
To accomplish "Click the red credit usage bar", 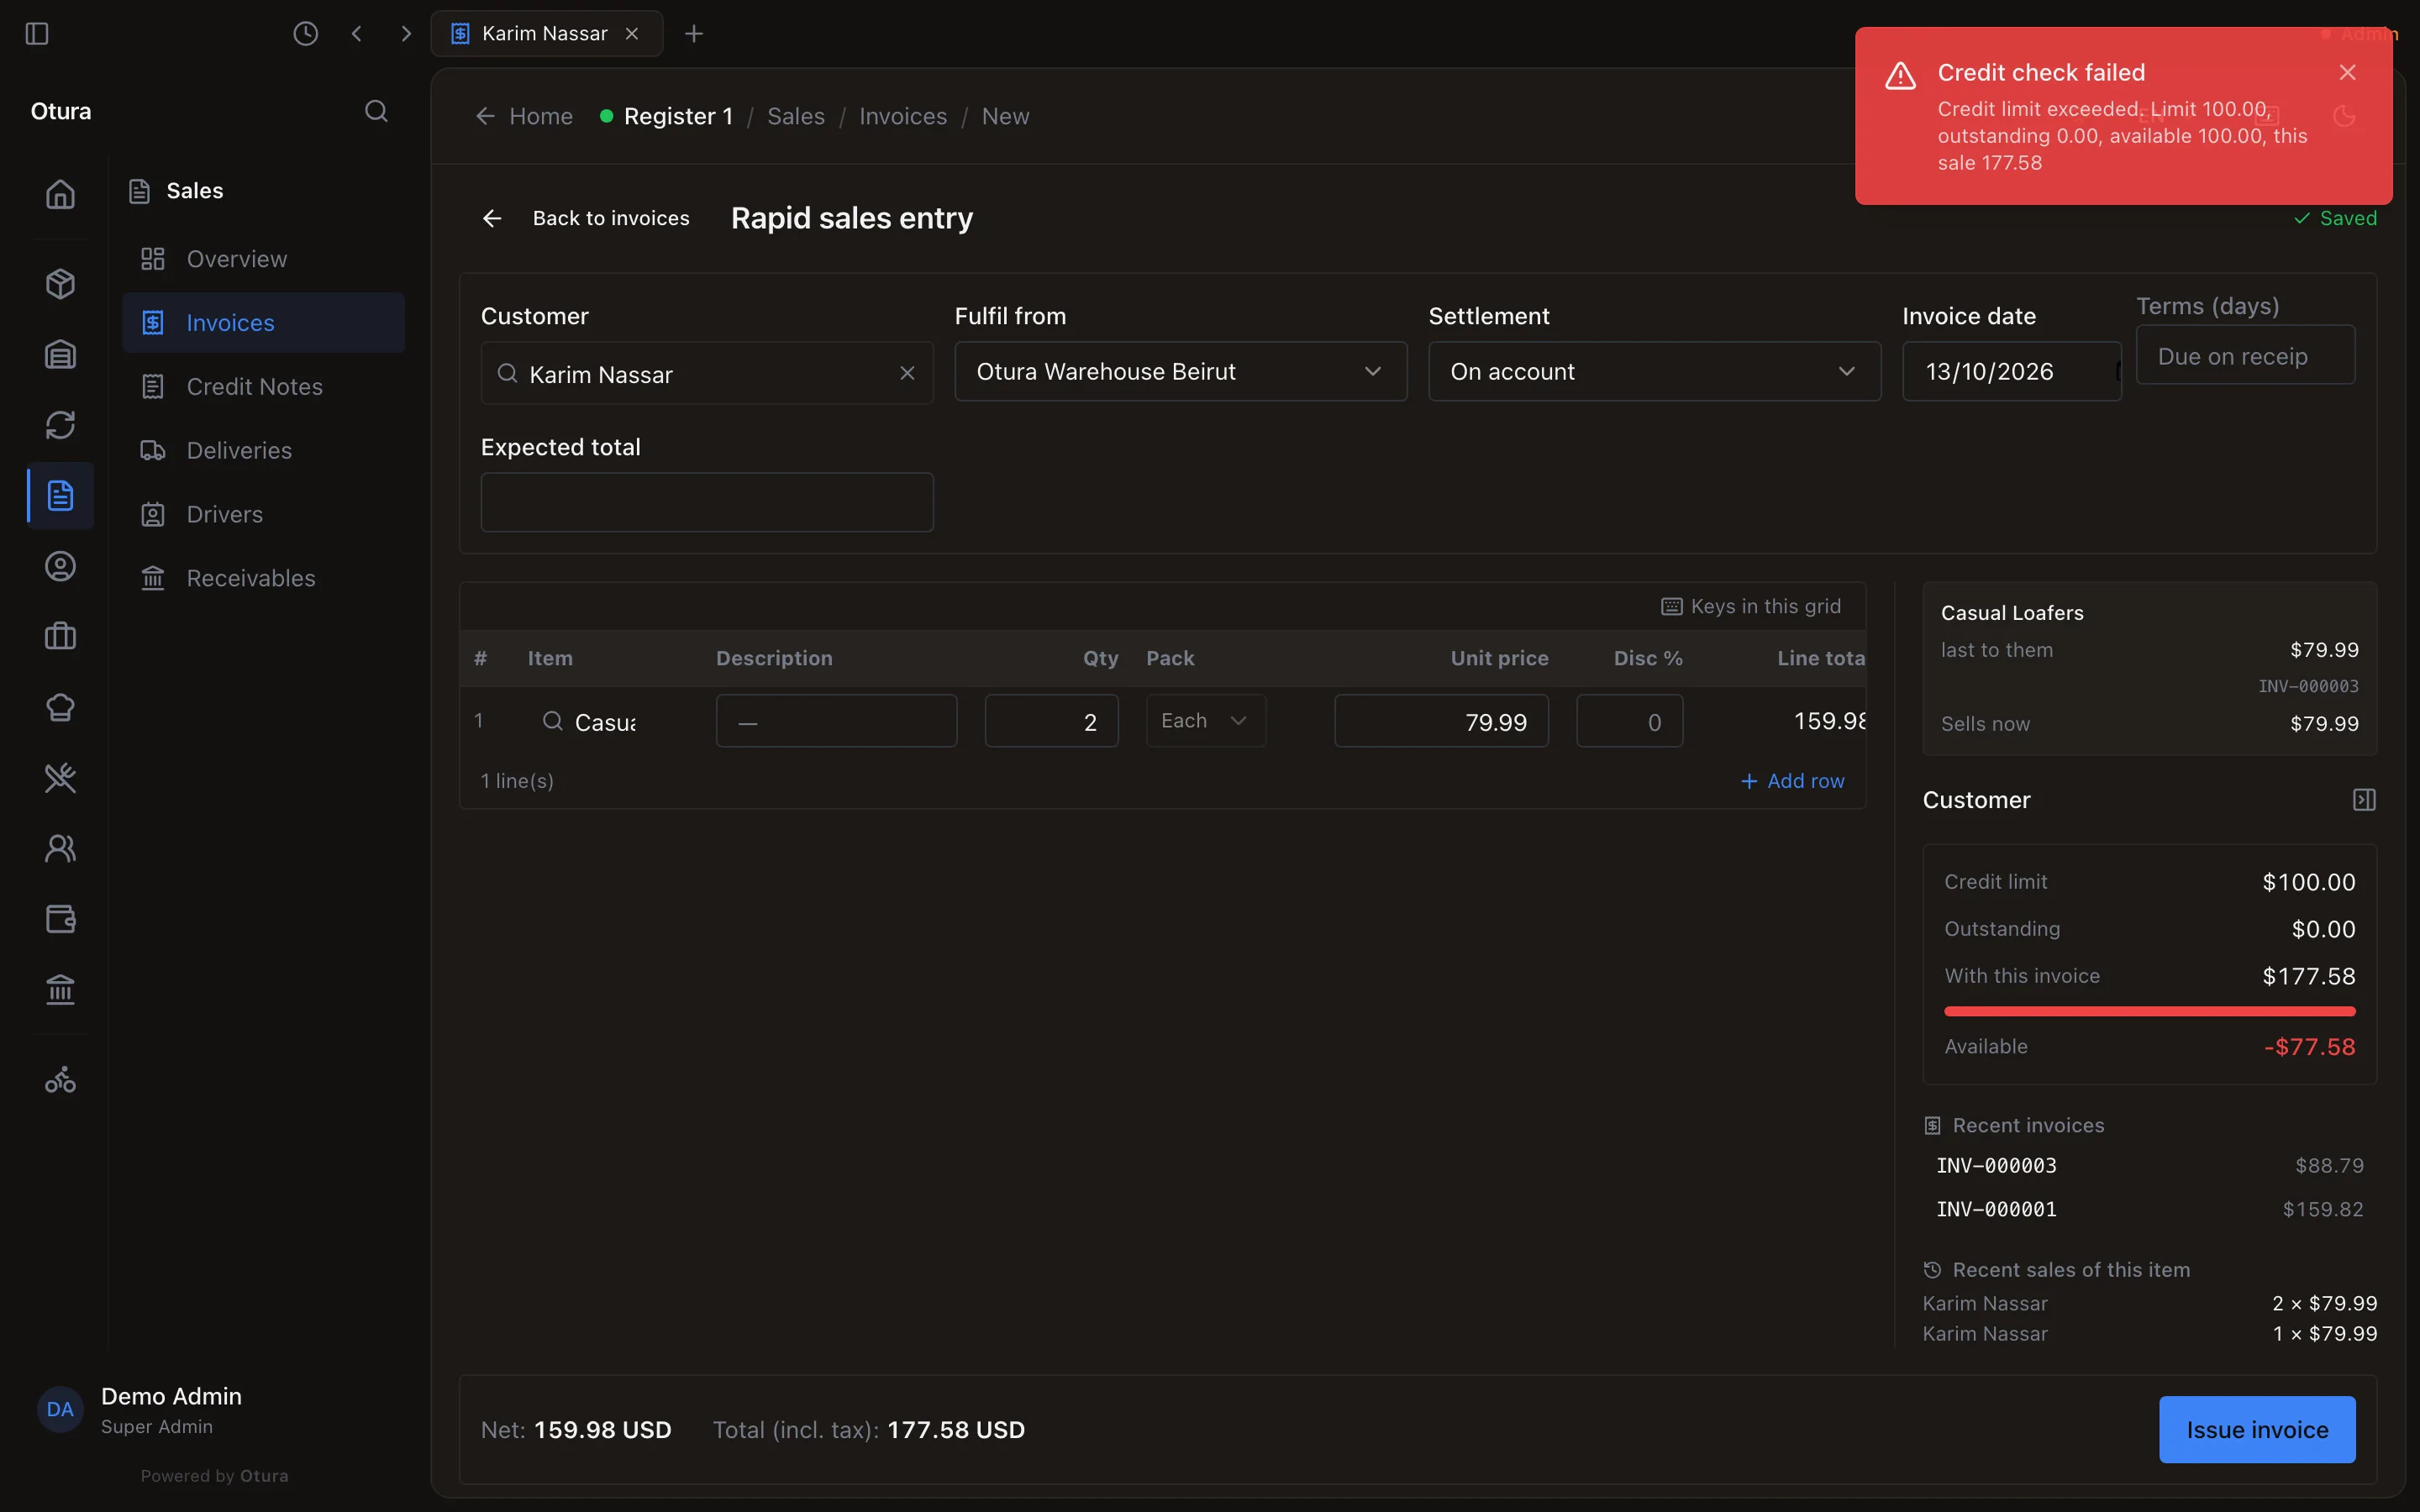I will pyautogui.click(x=2149, y=1012).
